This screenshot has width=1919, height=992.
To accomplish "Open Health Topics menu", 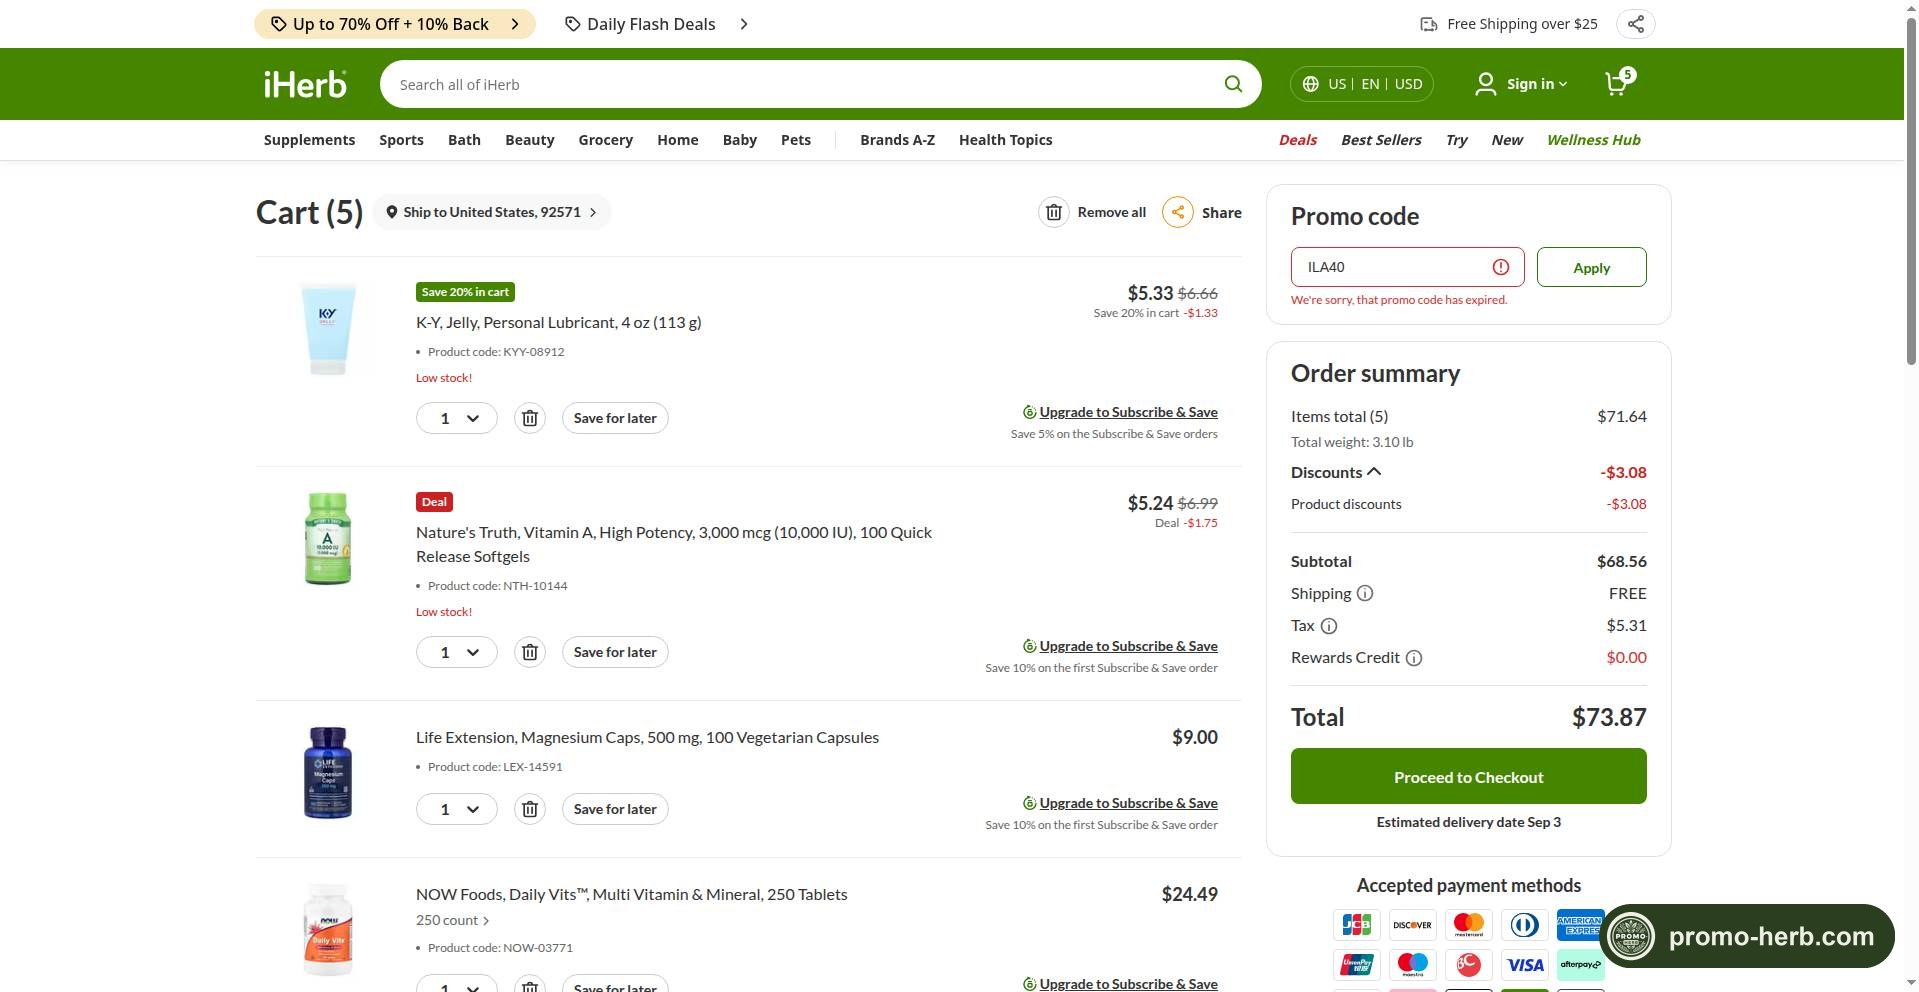I will (x=1005, y=140).
